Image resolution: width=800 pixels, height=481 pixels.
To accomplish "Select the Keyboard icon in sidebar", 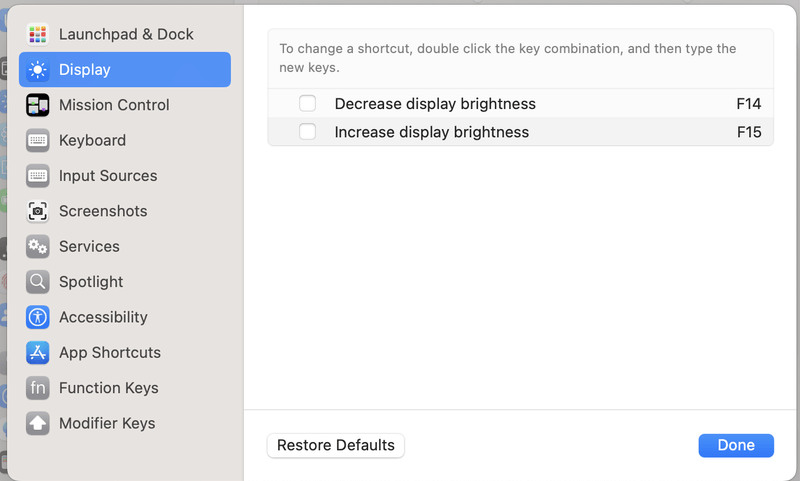I will (x=38, y=140).
